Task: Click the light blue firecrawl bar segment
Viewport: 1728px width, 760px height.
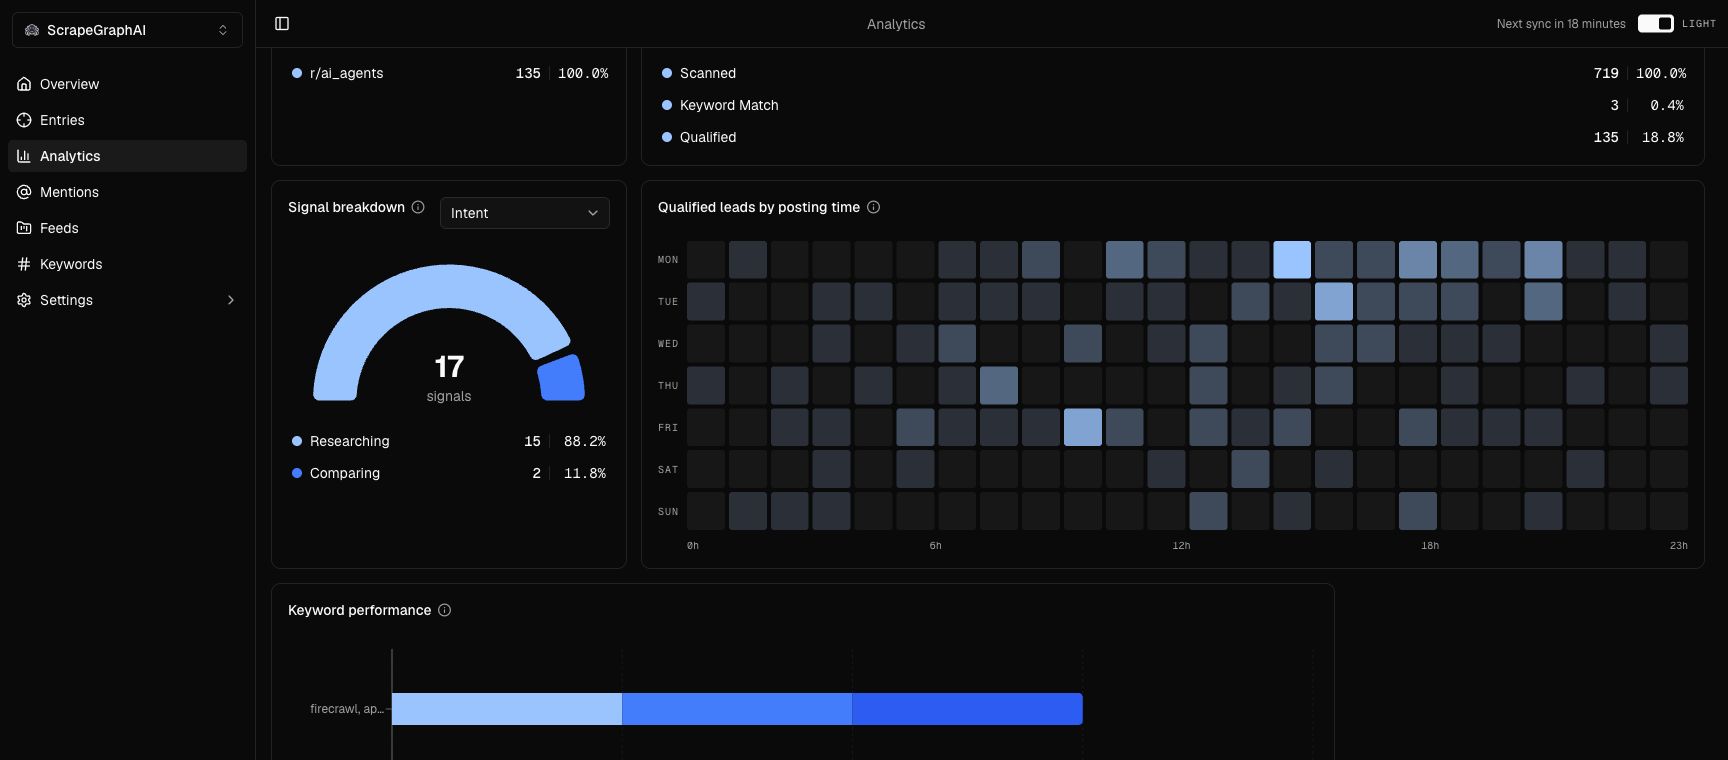Action: click(x=507, y=709)
